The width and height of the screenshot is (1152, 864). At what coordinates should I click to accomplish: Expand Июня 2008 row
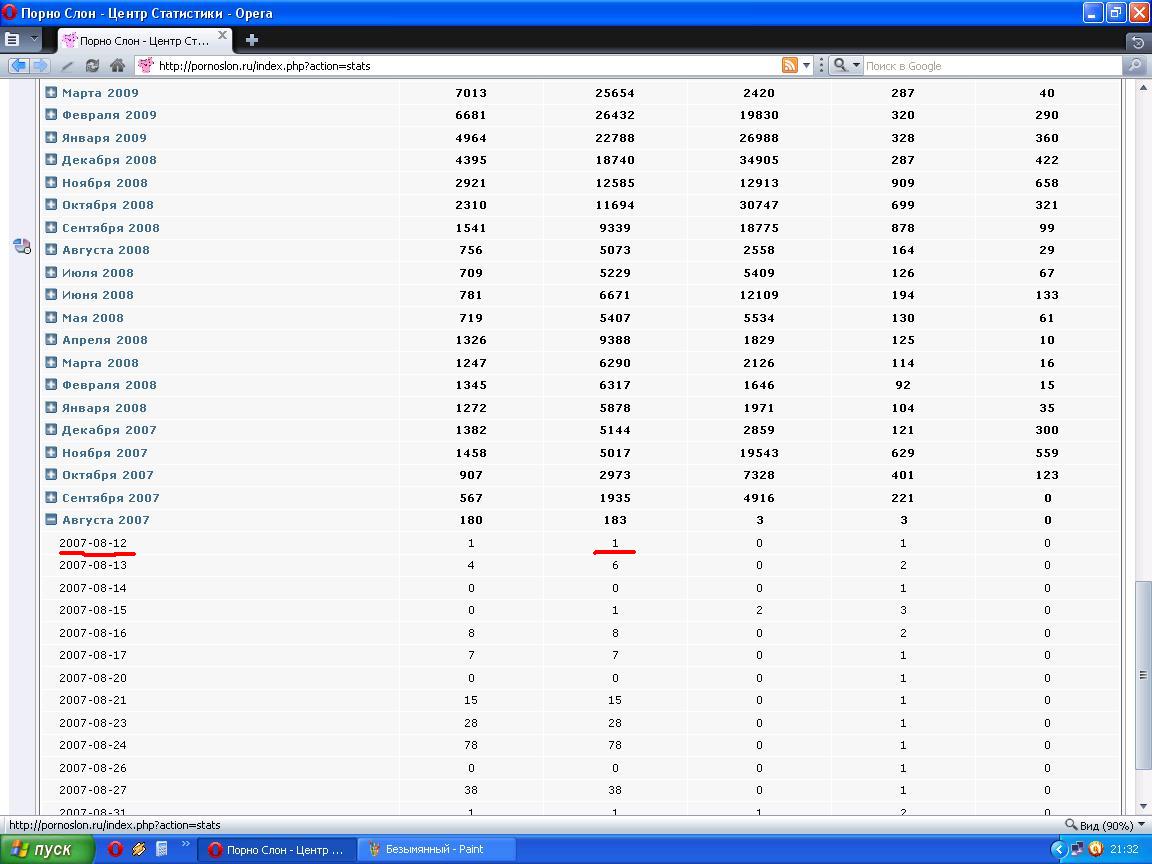51,295
